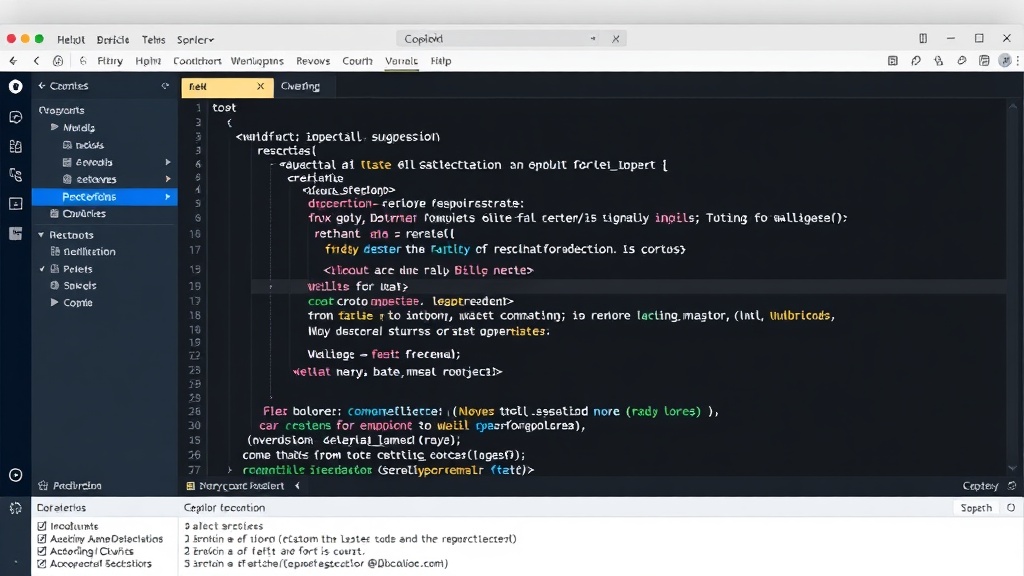Viewport: 1024px width, 576px height.
Task: Open the Sprlerv dropdown in the menu bar
Action: click(x=195, y=40)
